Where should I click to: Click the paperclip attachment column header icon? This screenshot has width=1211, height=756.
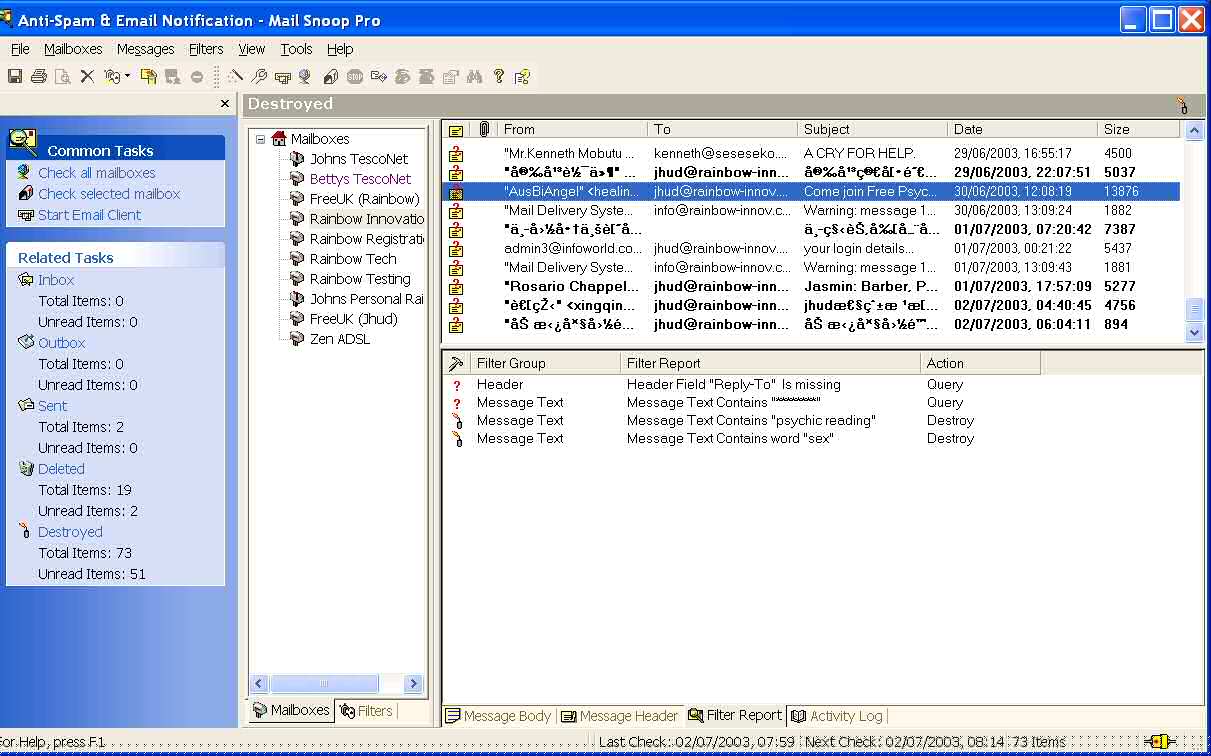[484, 129]
